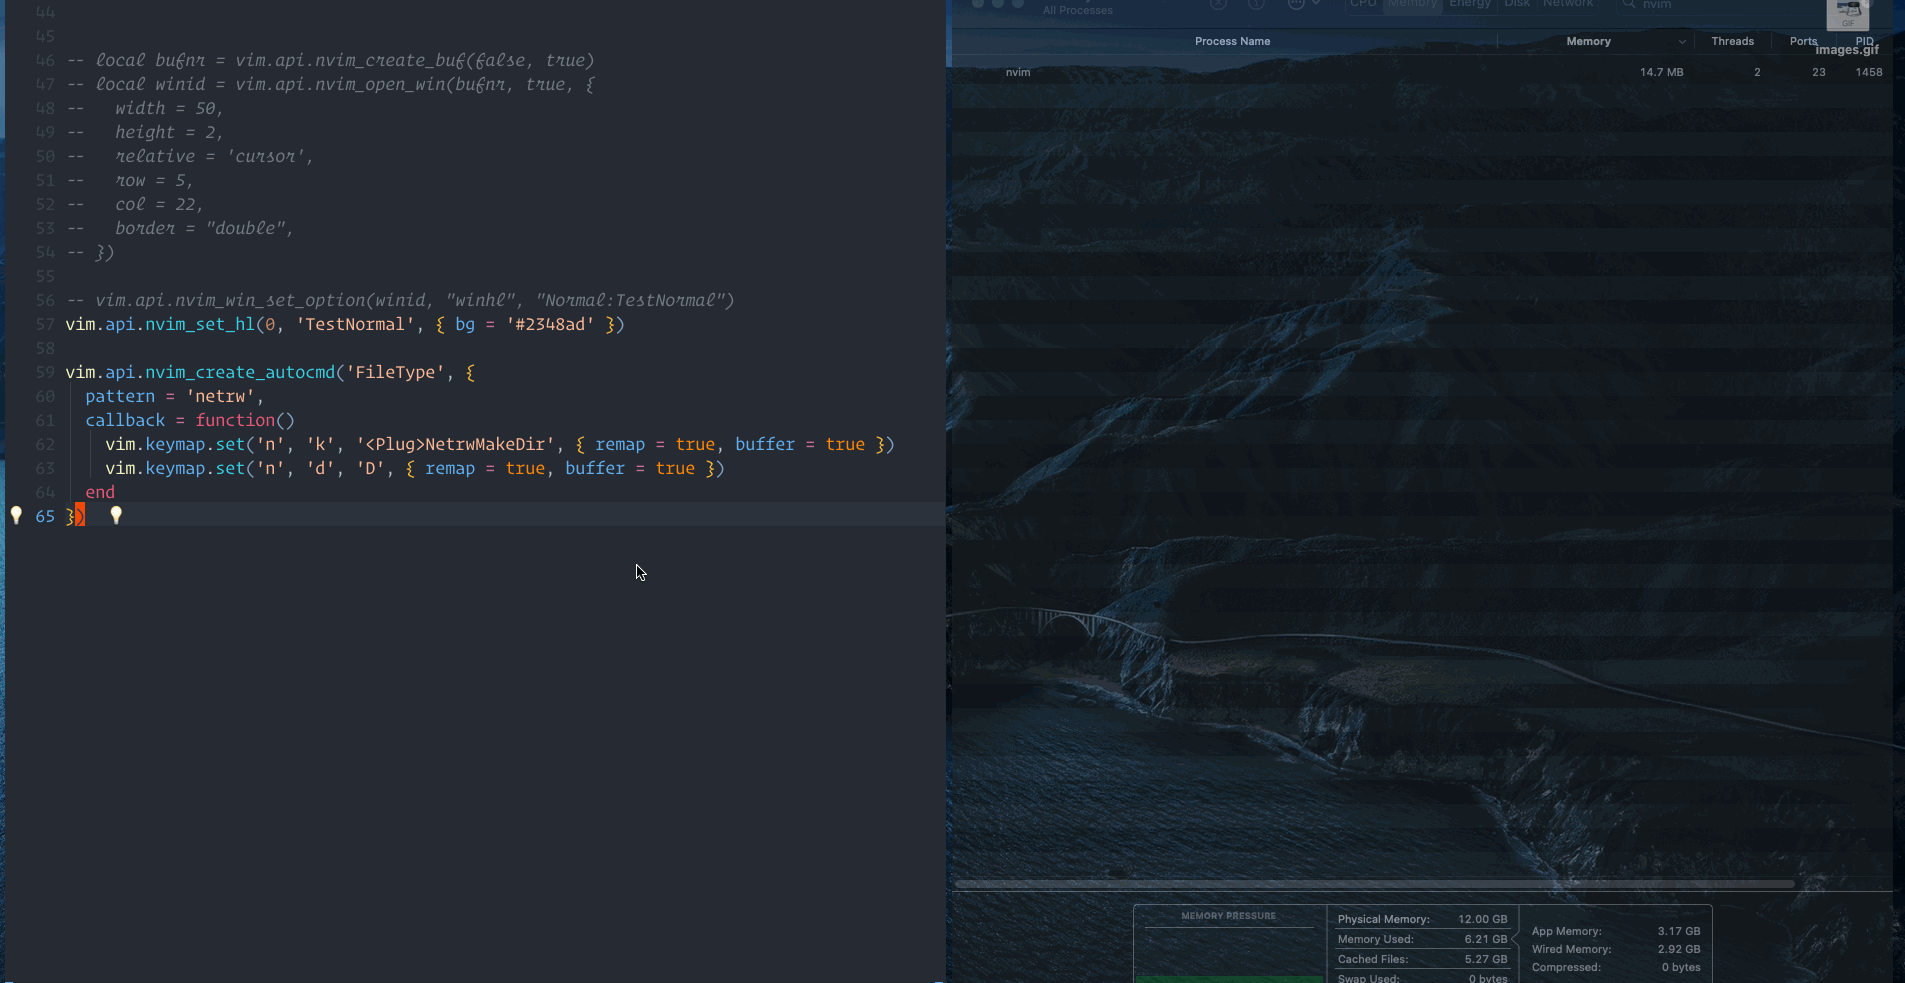The height and width of the screenshot is (983, 1905).
Task: Click line number 63 in gutter
Action: [45, 468]
